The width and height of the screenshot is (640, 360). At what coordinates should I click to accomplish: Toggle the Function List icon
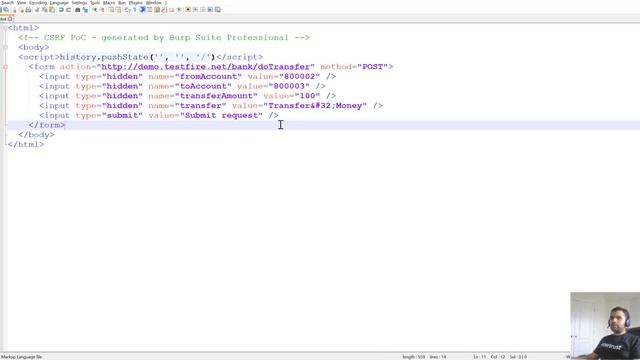click(164, 9)
